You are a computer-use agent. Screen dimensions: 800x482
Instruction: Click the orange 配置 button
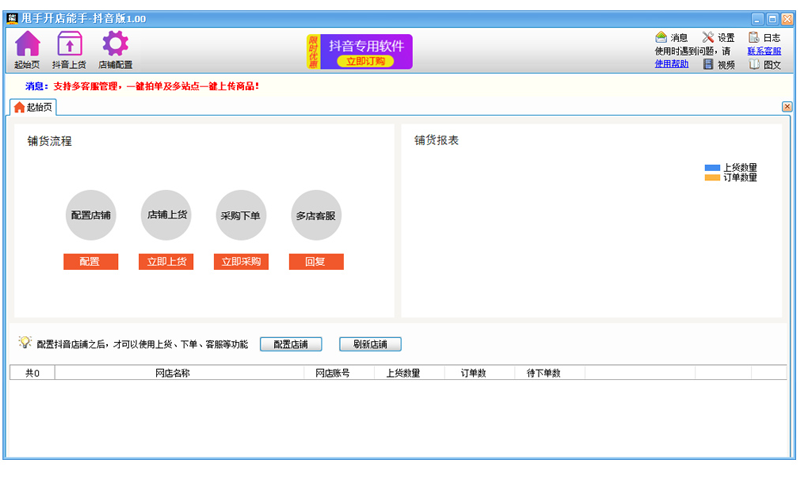(91, 262)
